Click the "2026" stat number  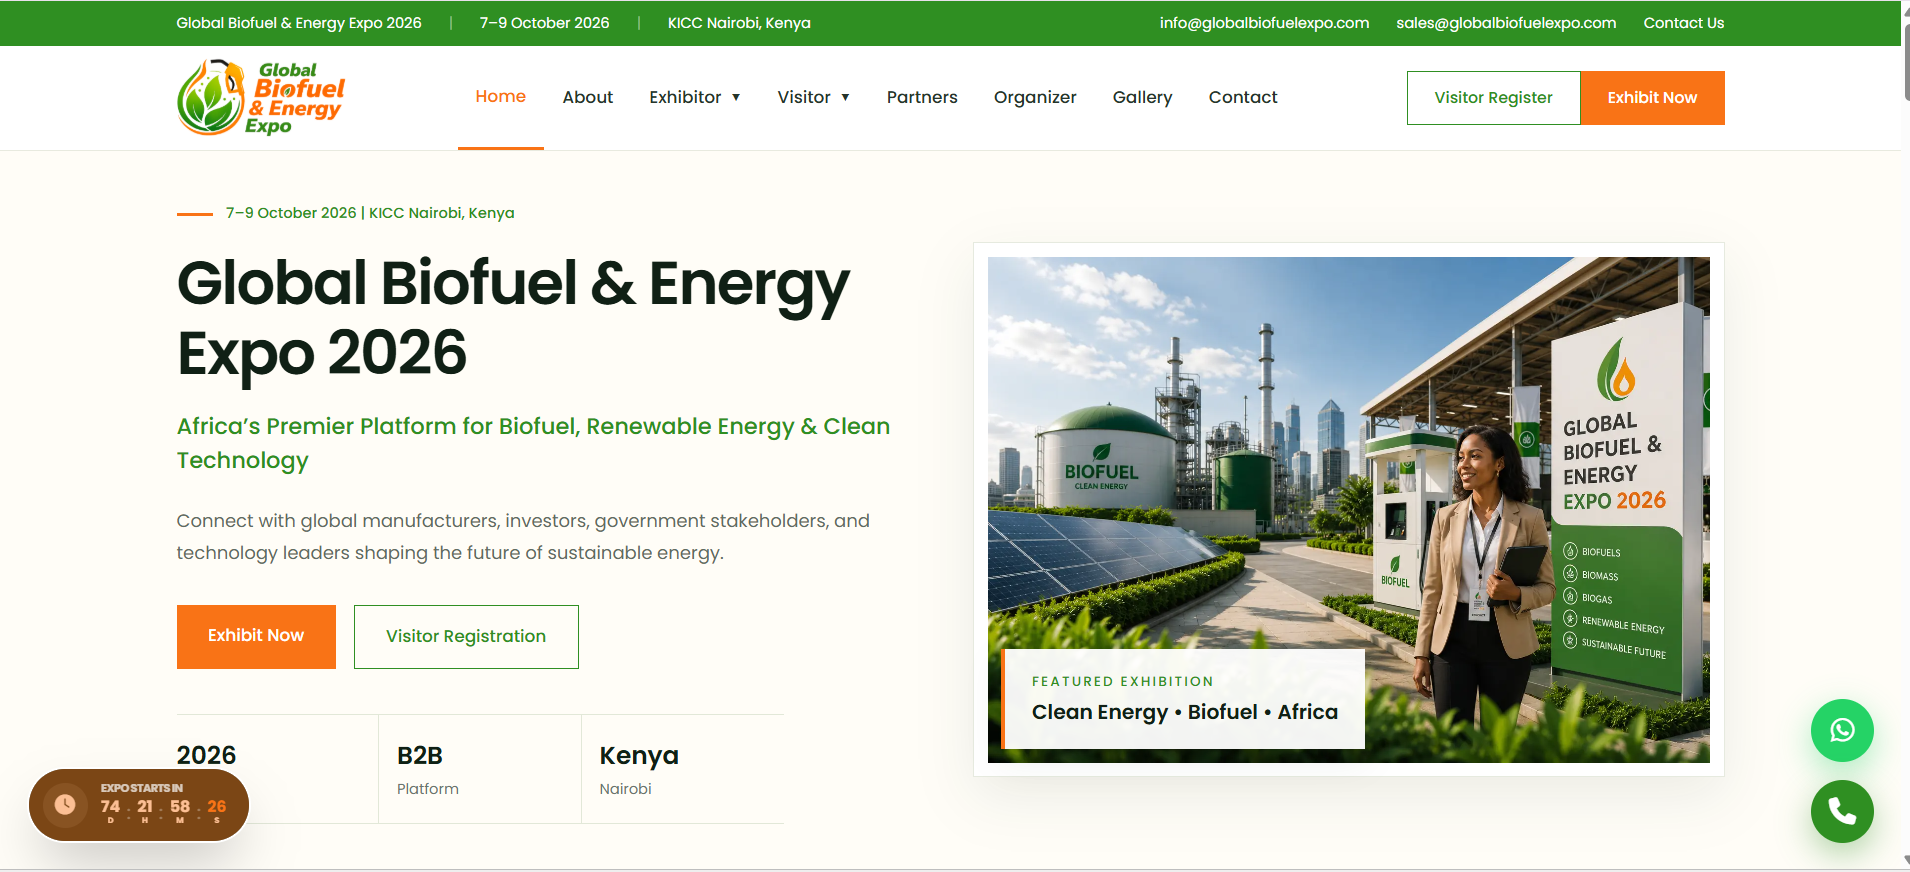pos(206,755)
